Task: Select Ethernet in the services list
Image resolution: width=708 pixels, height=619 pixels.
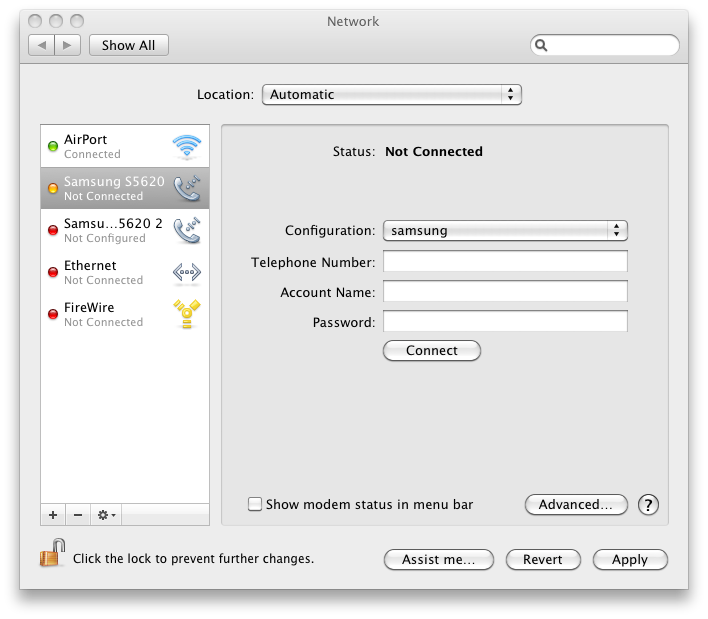Action: pos(125,272)
